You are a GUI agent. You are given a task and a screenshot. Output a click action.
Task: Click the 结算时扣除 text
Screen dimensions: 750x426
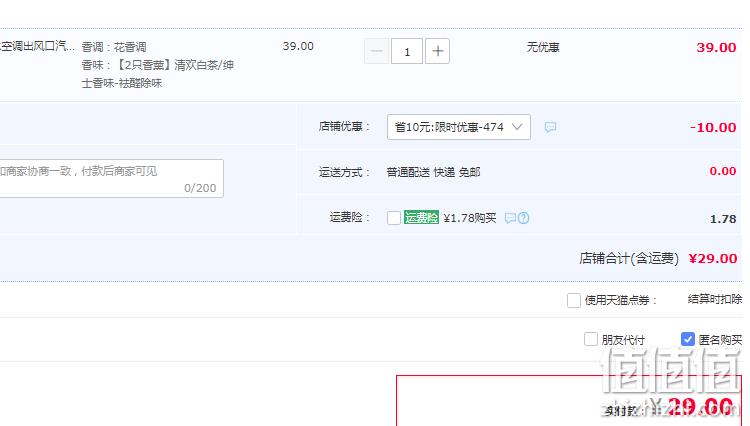click(715, 299)
